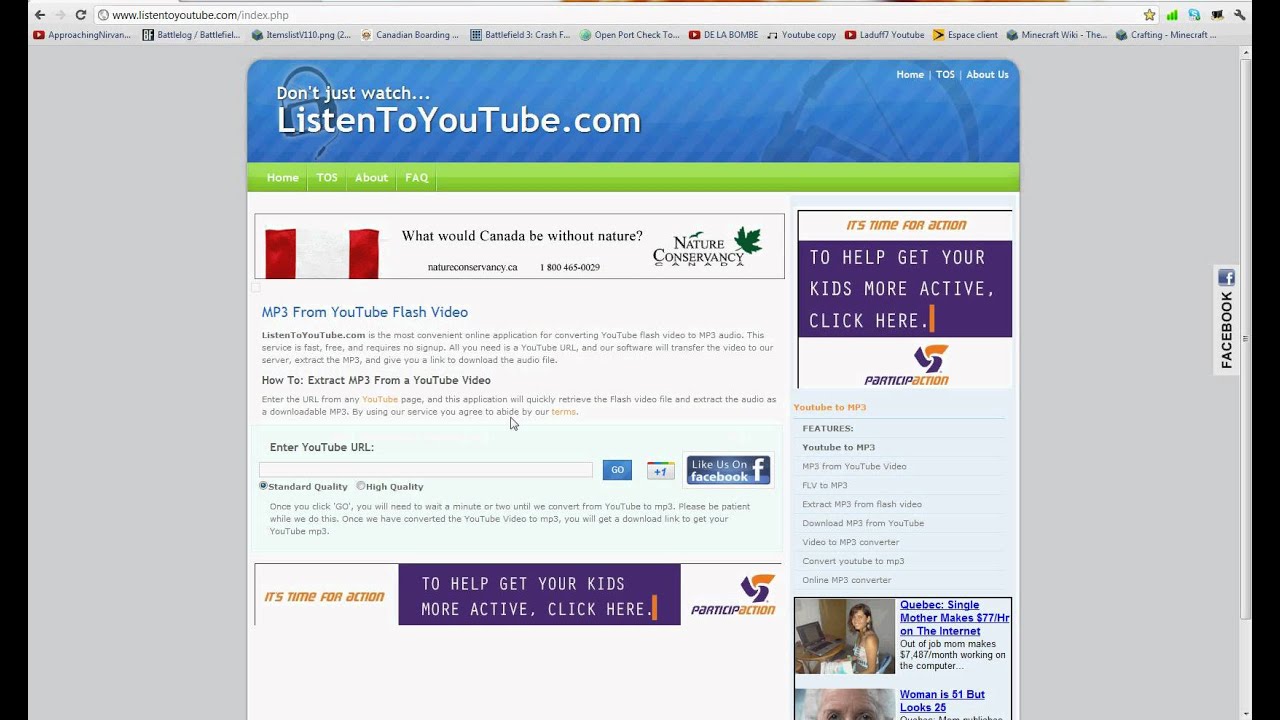
Task: Open the DE LA BOMBE bookmark
Action: pos(724,35)
